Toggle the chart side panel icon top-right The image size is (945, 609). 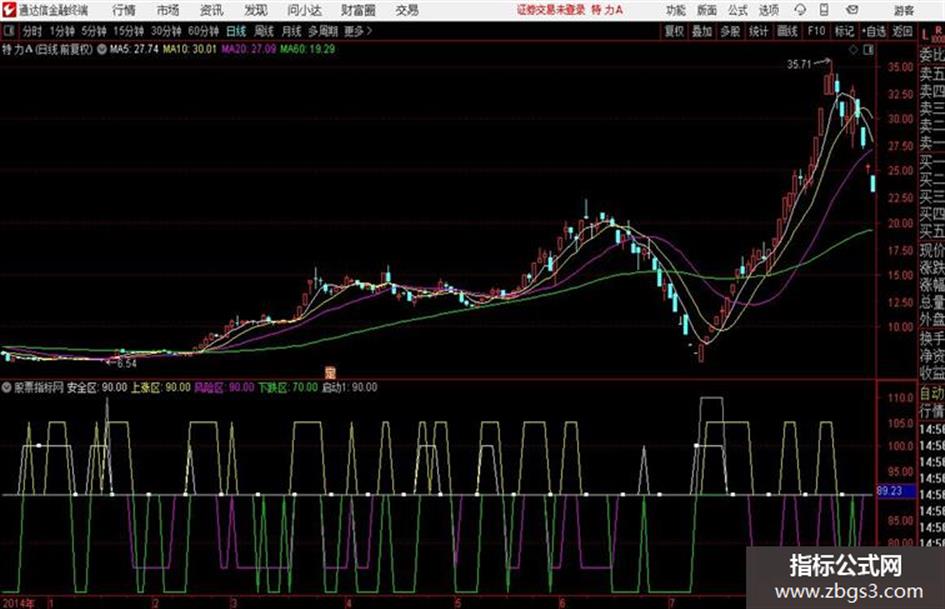point(868,50)
